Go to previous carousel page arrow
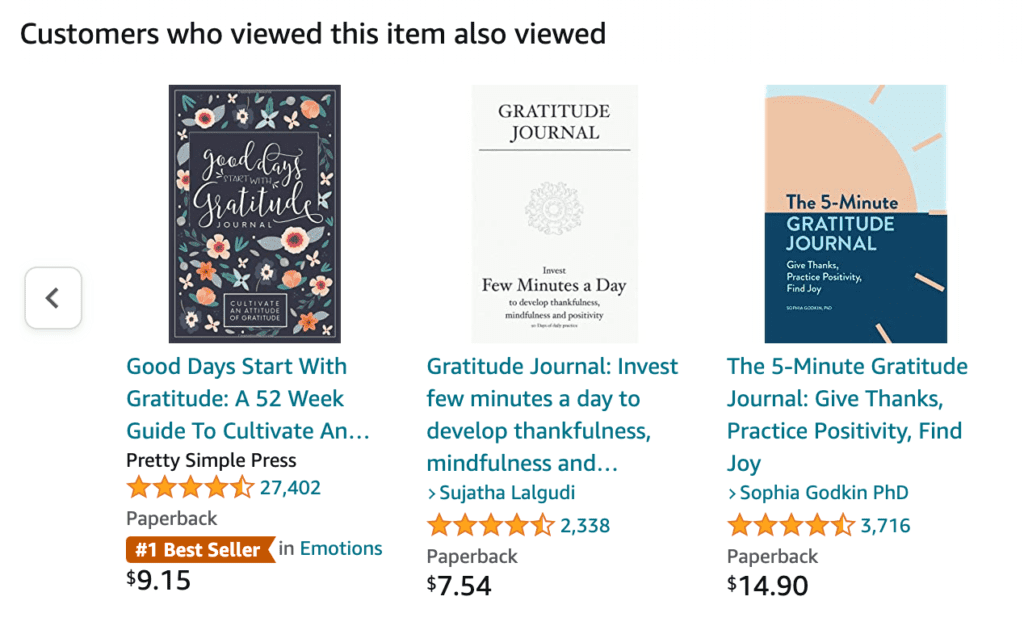 click(54, 298)
